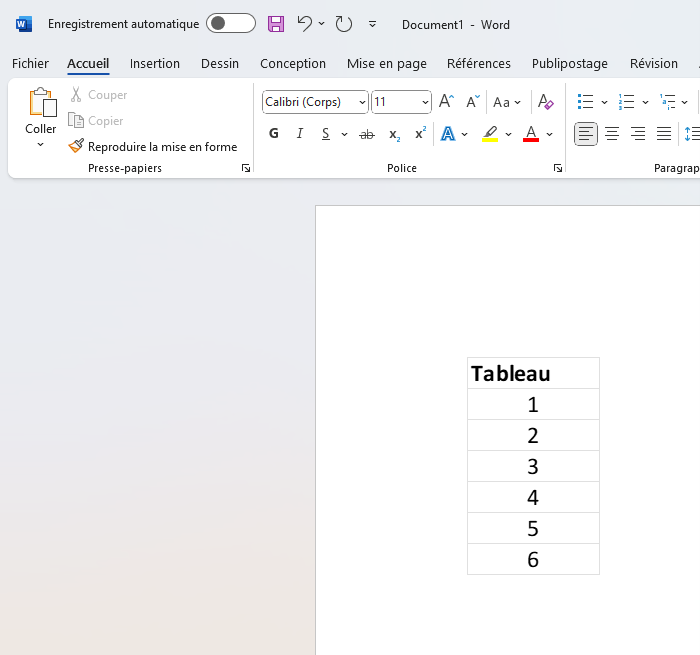Open bullet list style dropdown

click(x=604, y=102)
